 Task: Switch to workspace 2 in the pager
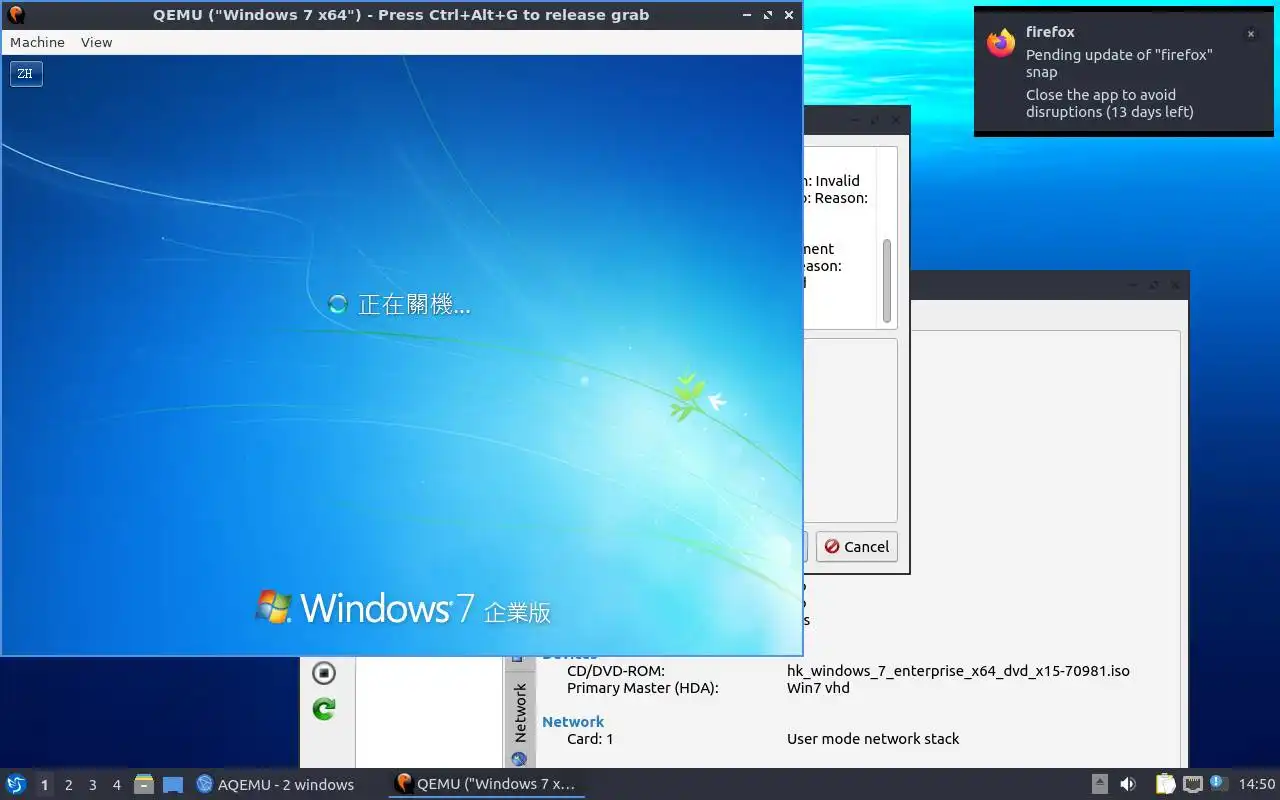[68, 785]
